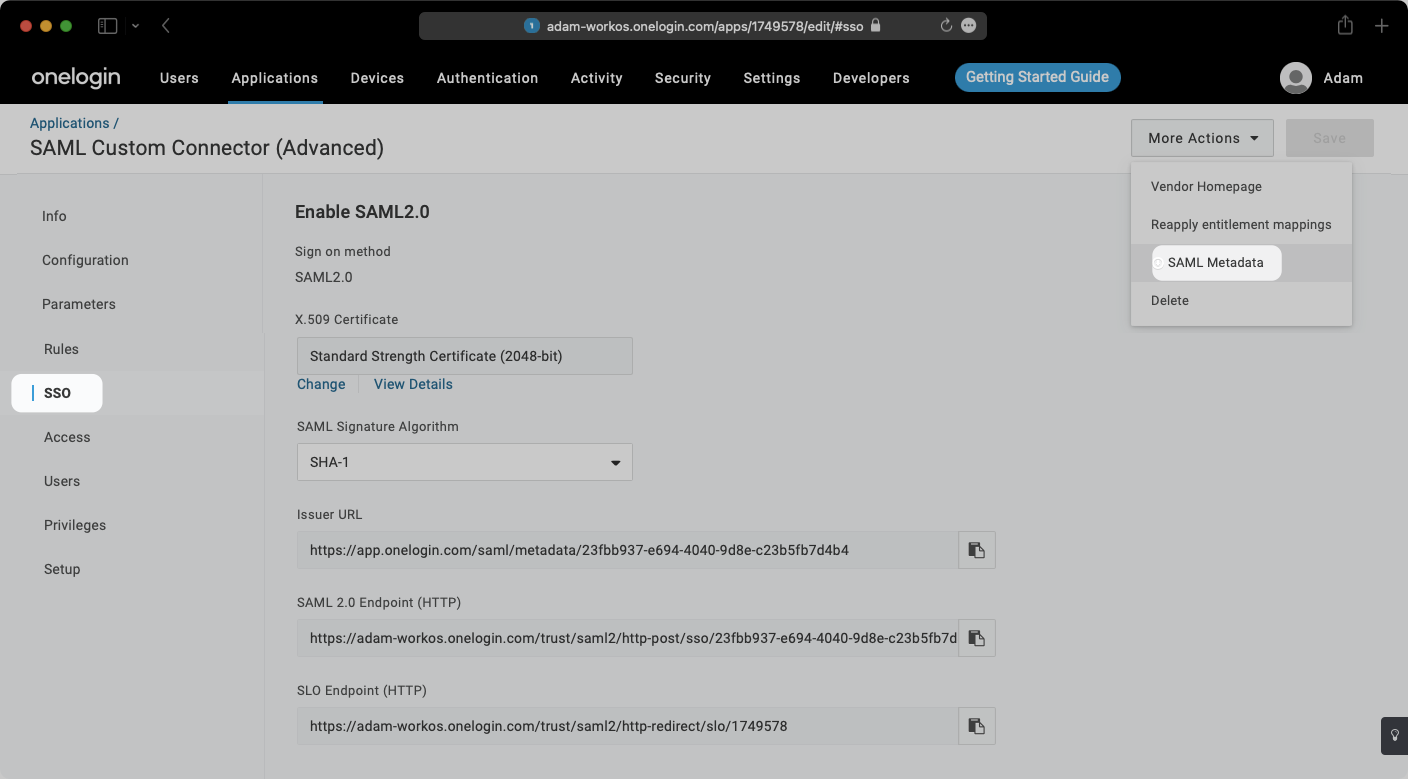View Details of the certificate
Image resolution: width=1408 pixels, height=779 pixels.
click(x=413, y=384)
